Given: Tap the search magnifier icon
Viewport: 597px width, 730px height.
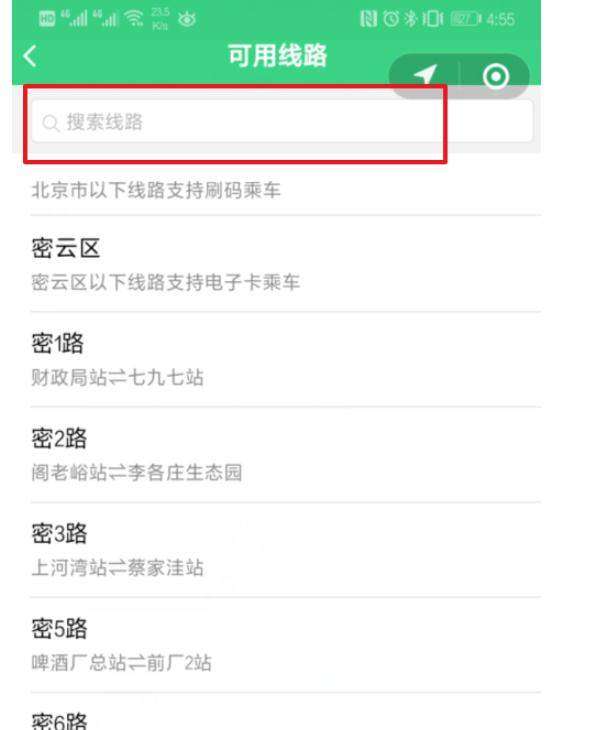Looking at the screenshot, I should click(x=50, y=123).
